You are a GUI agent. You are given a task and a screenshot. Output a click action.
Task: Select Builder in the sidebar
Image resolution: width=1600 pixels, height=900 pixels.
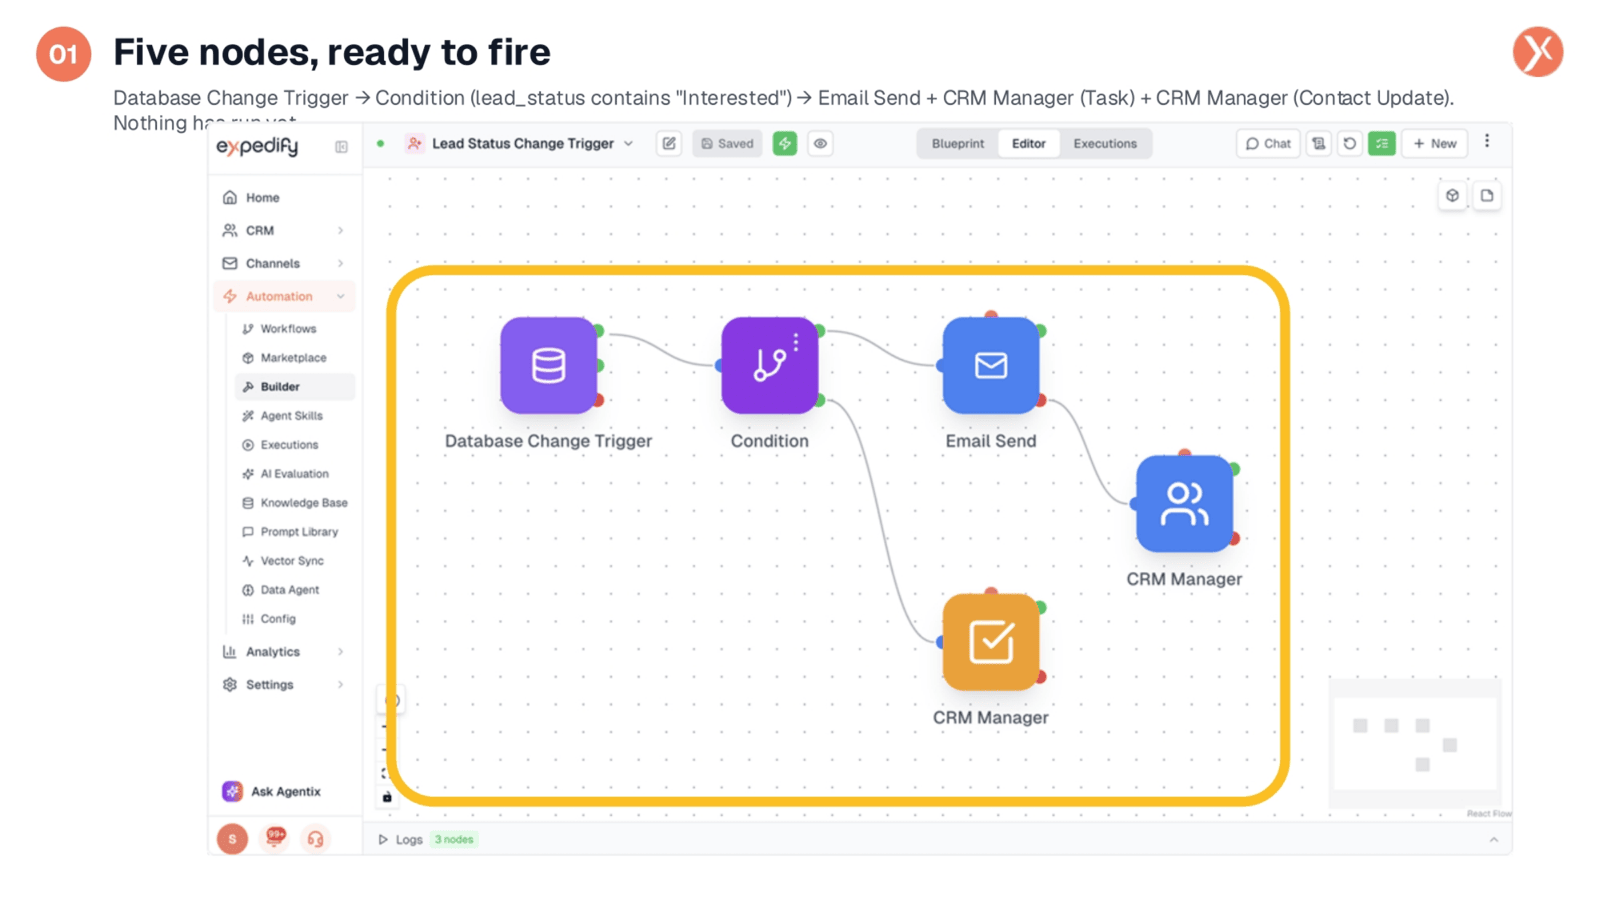[x=295, y=386]
